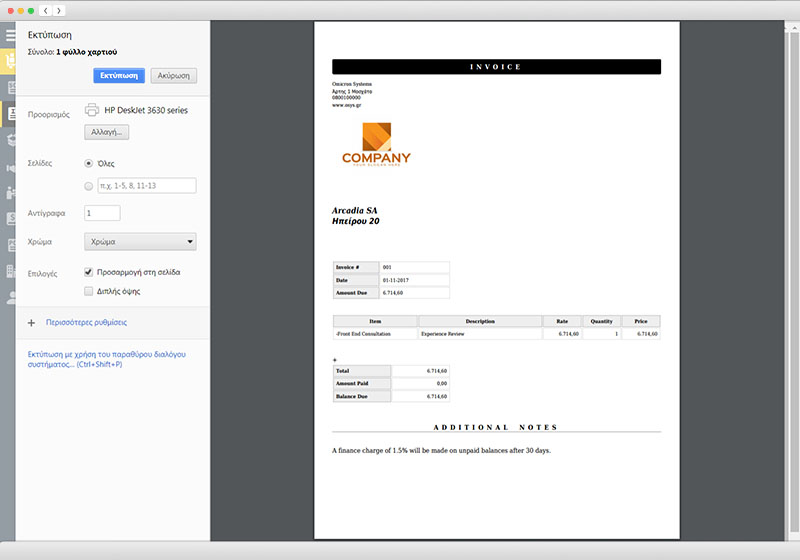
Task: Click the back arrow in the title bar
Action: point(46,10)
